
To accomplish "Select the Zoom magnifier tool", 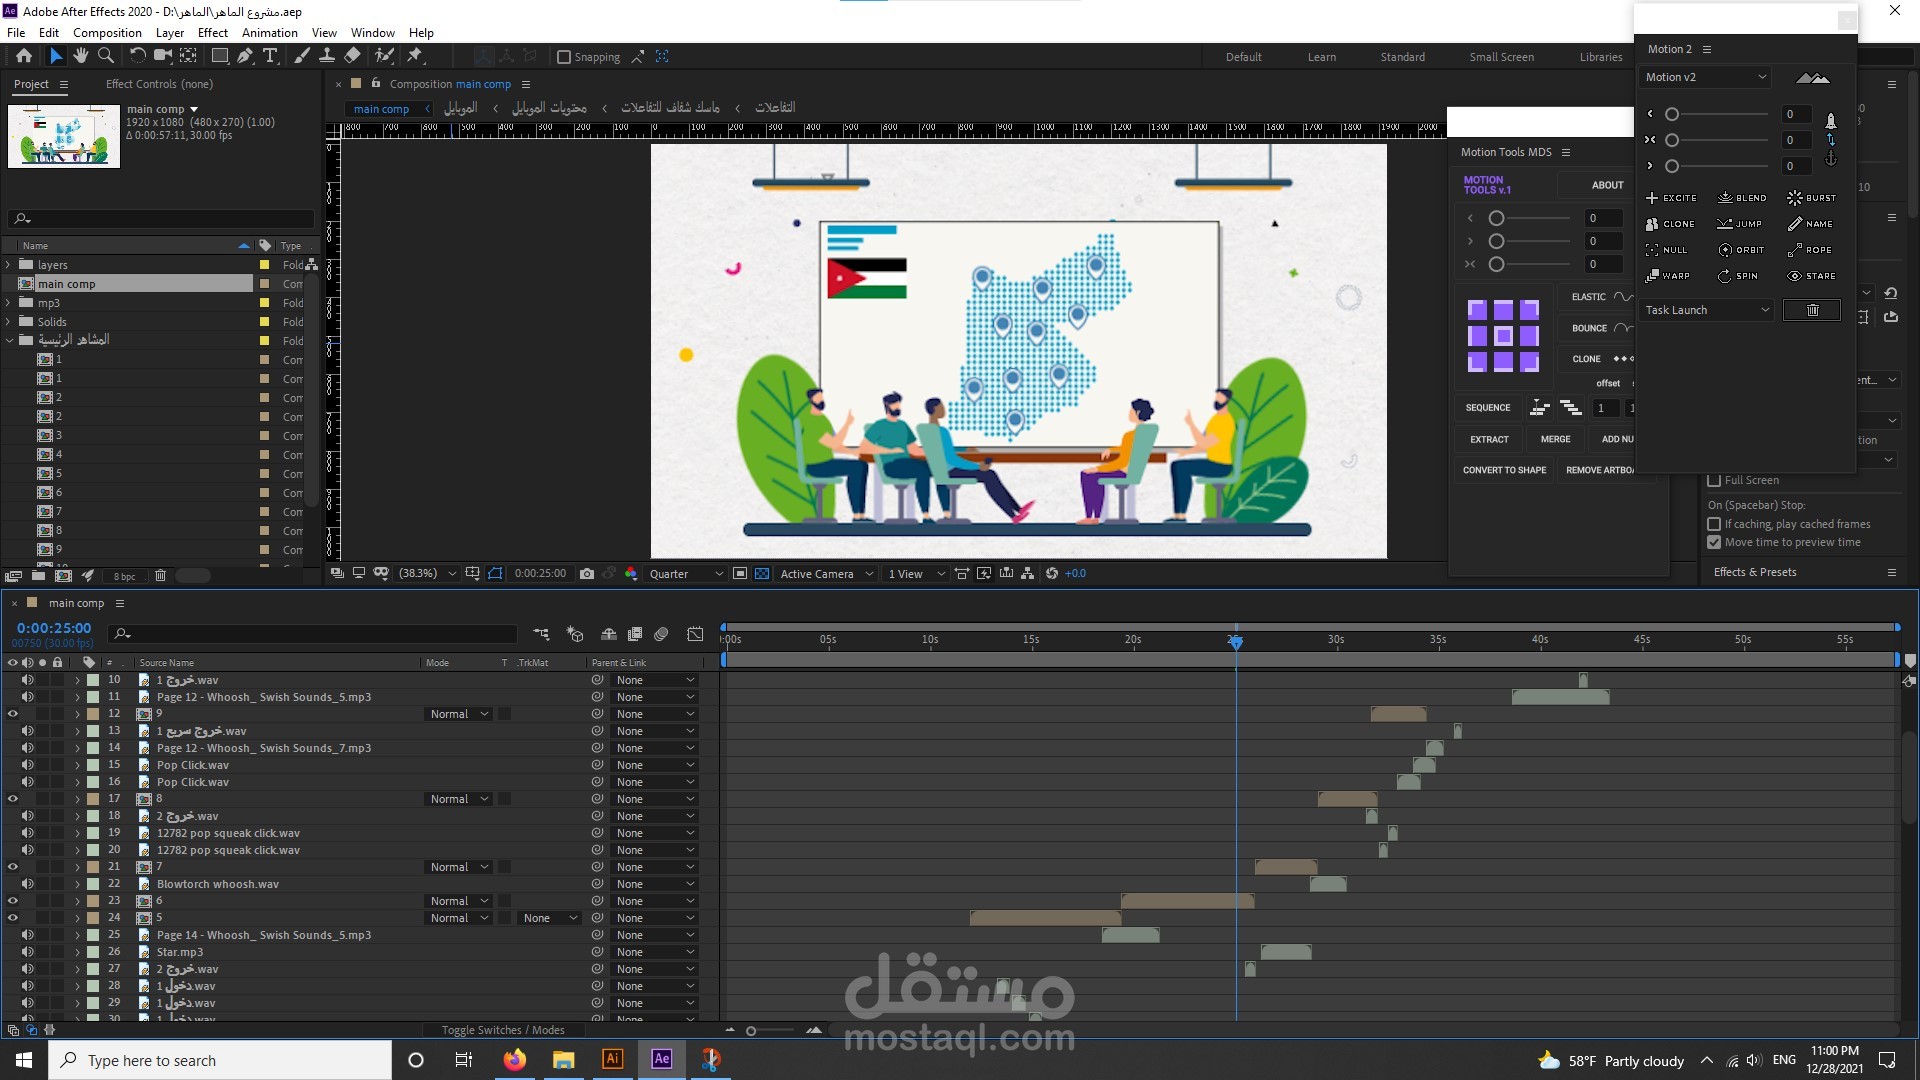I will point(106,56).
